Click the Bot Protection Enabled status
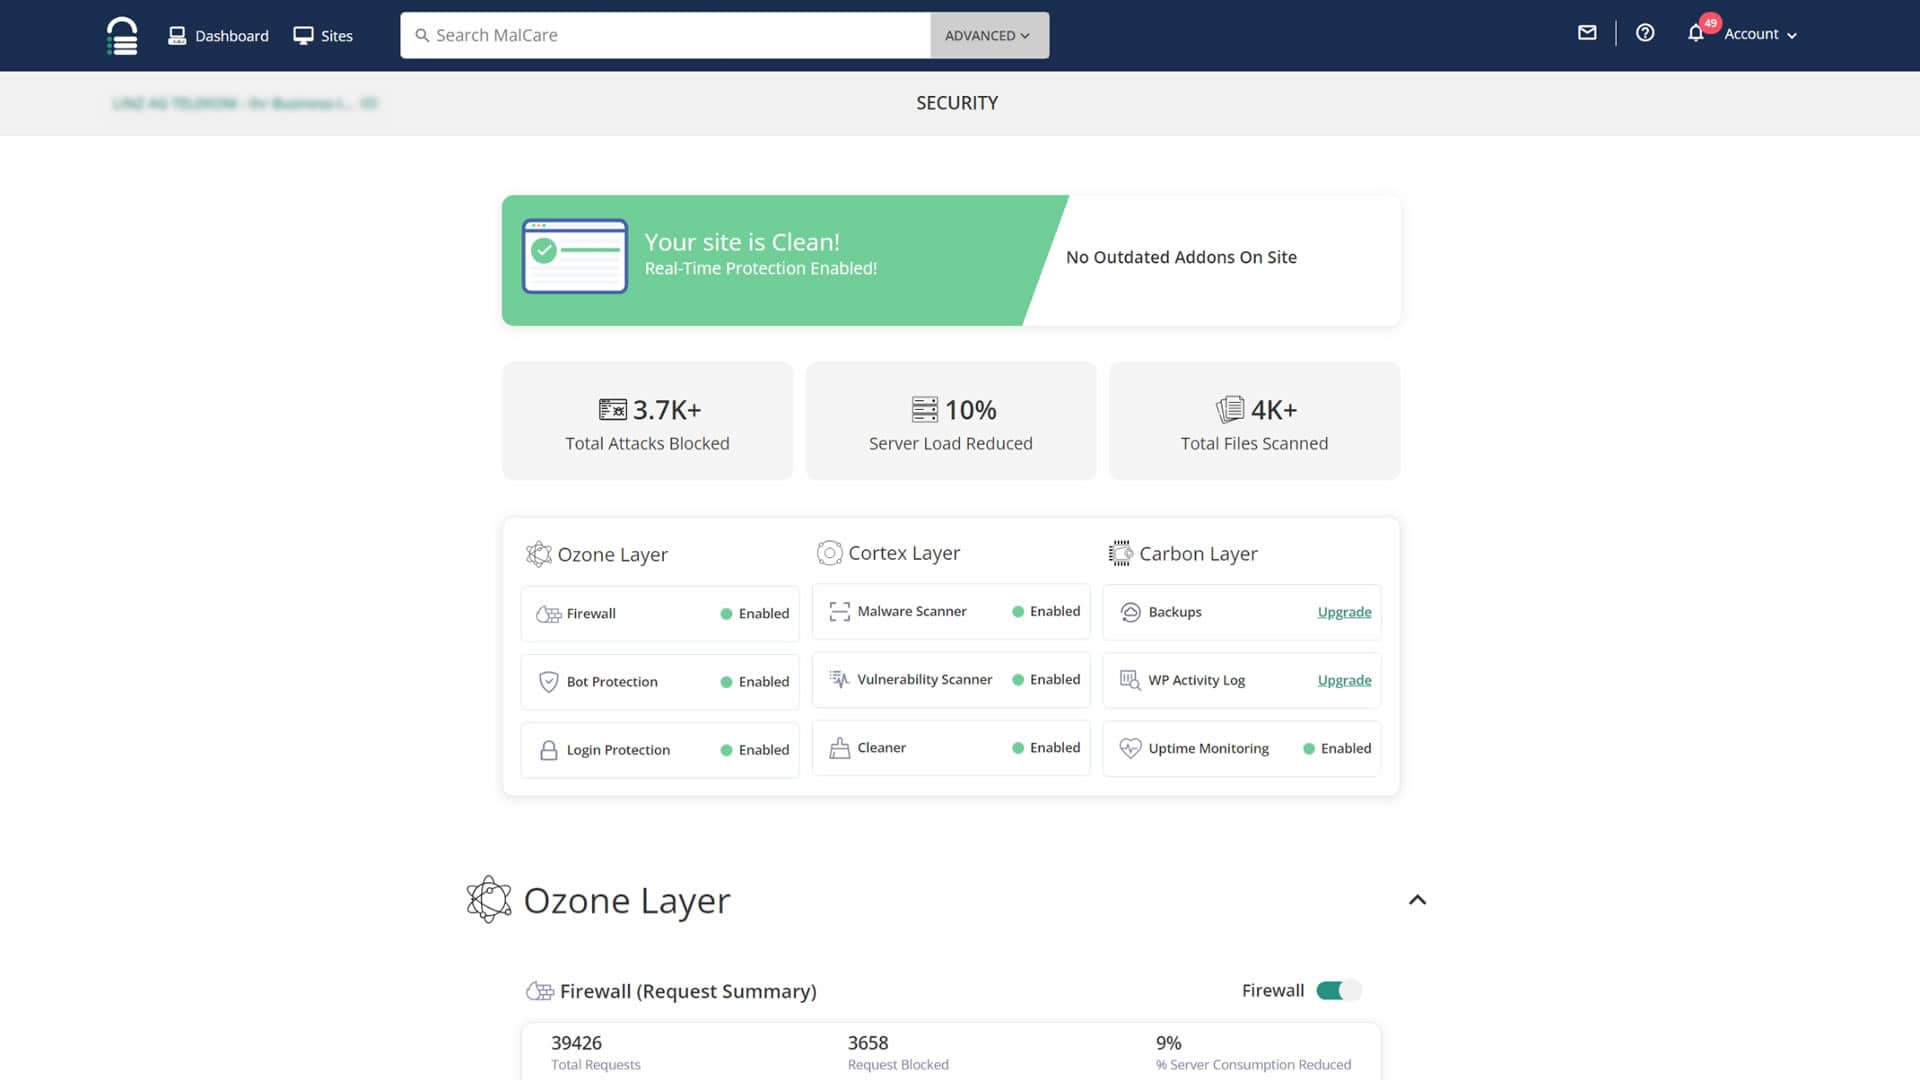The height and width of the screenshot is (1080, 1920). [755, 682]
